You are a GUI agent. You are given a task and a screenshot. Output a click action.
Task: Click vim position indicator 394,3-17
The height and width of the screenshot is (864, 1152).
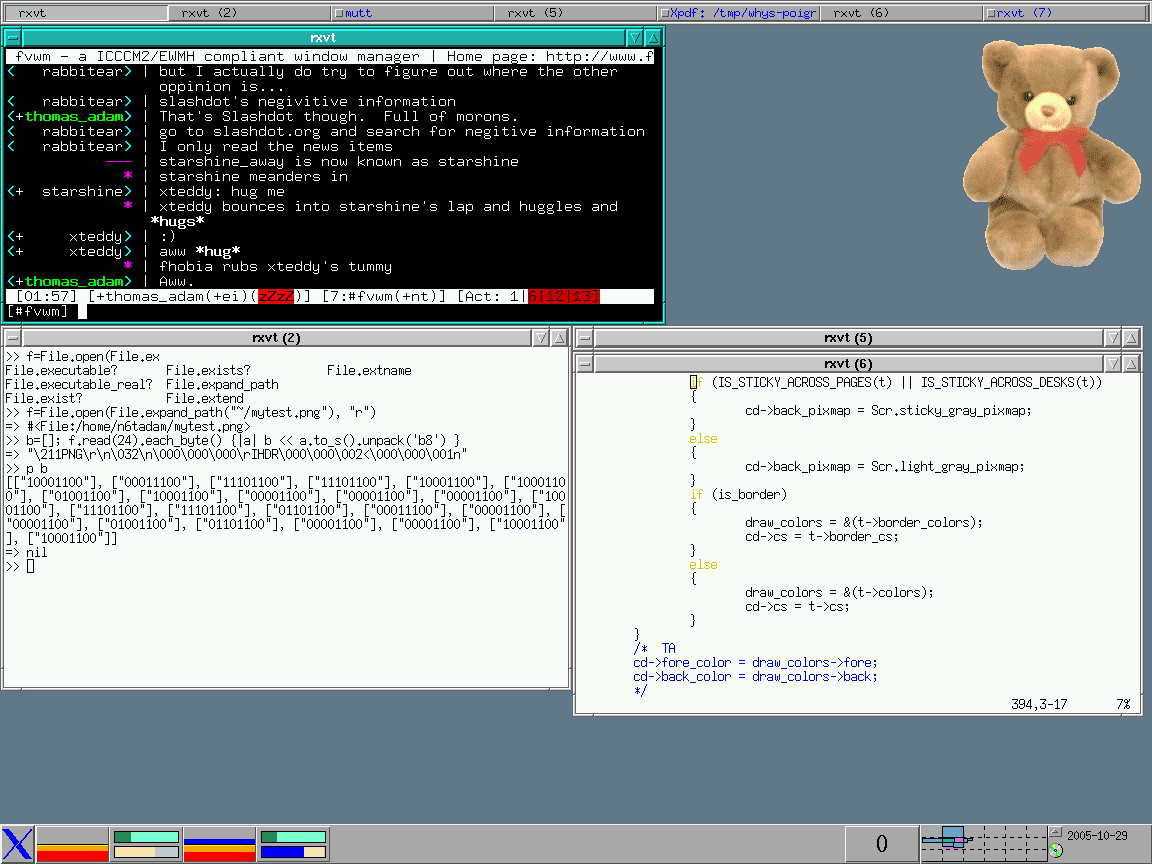pos(1039,705)
